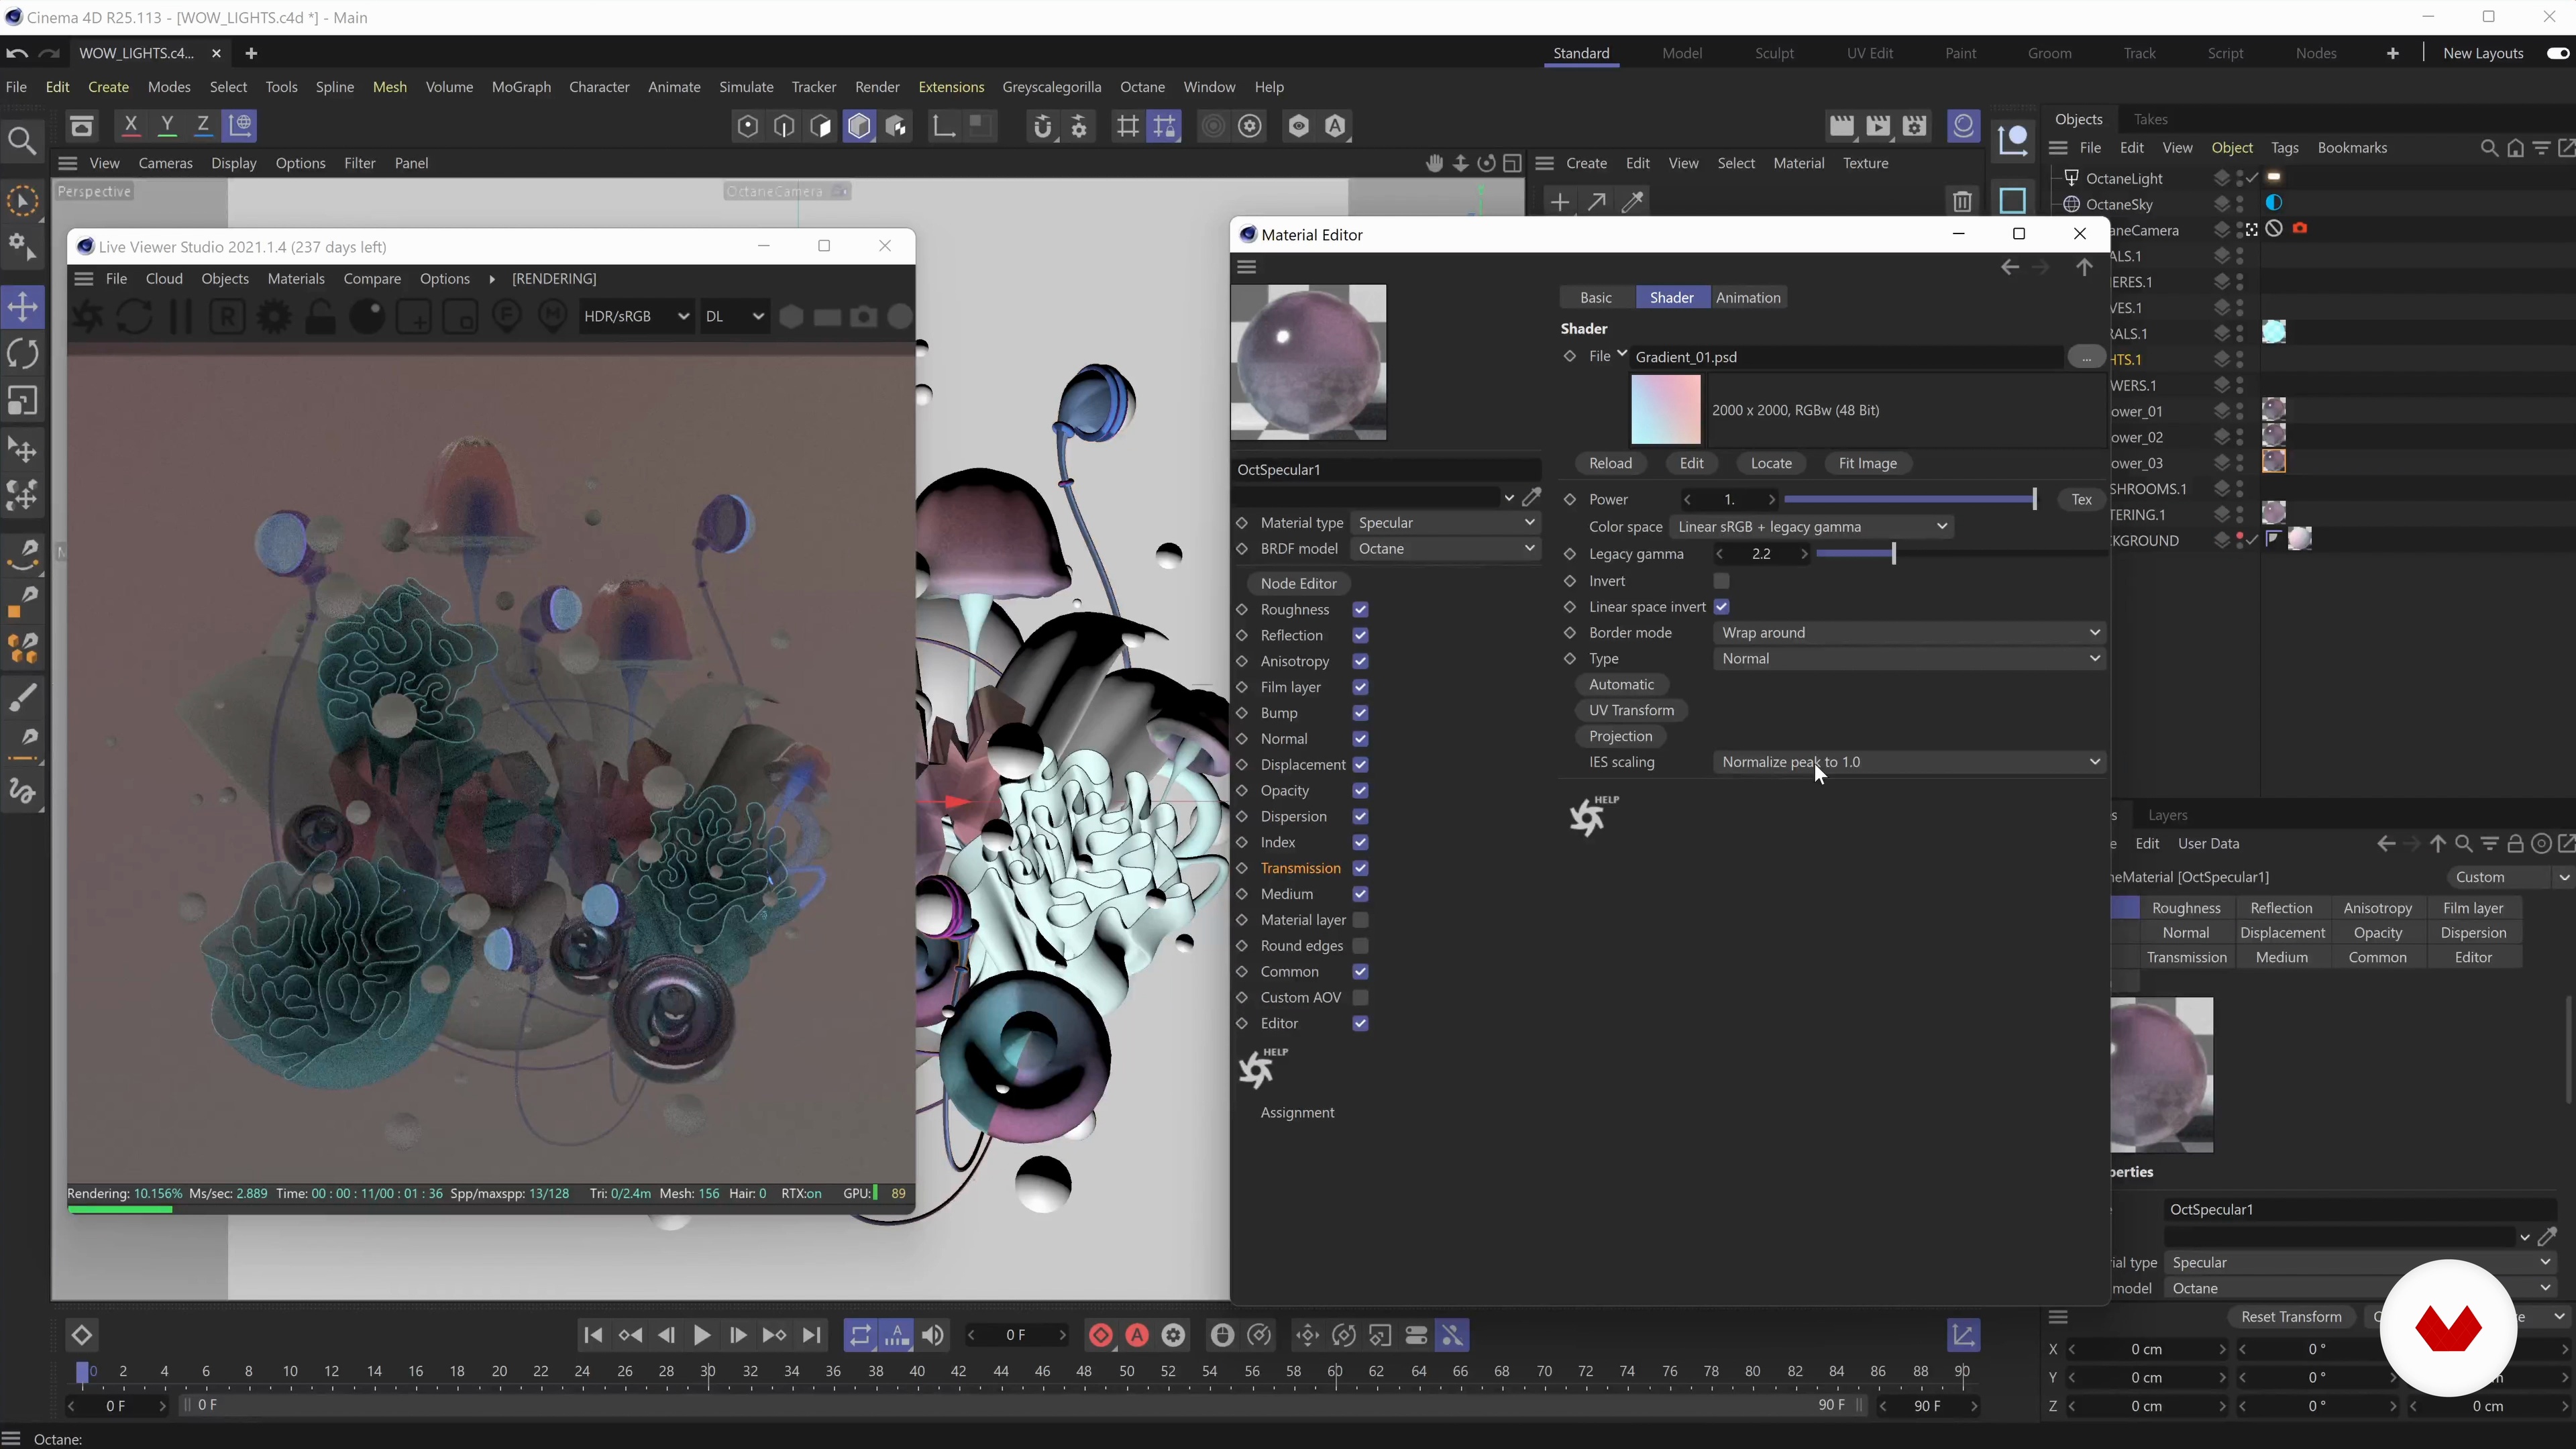
Task: Toggle X axis lock icon
Action: coord(130,126)
